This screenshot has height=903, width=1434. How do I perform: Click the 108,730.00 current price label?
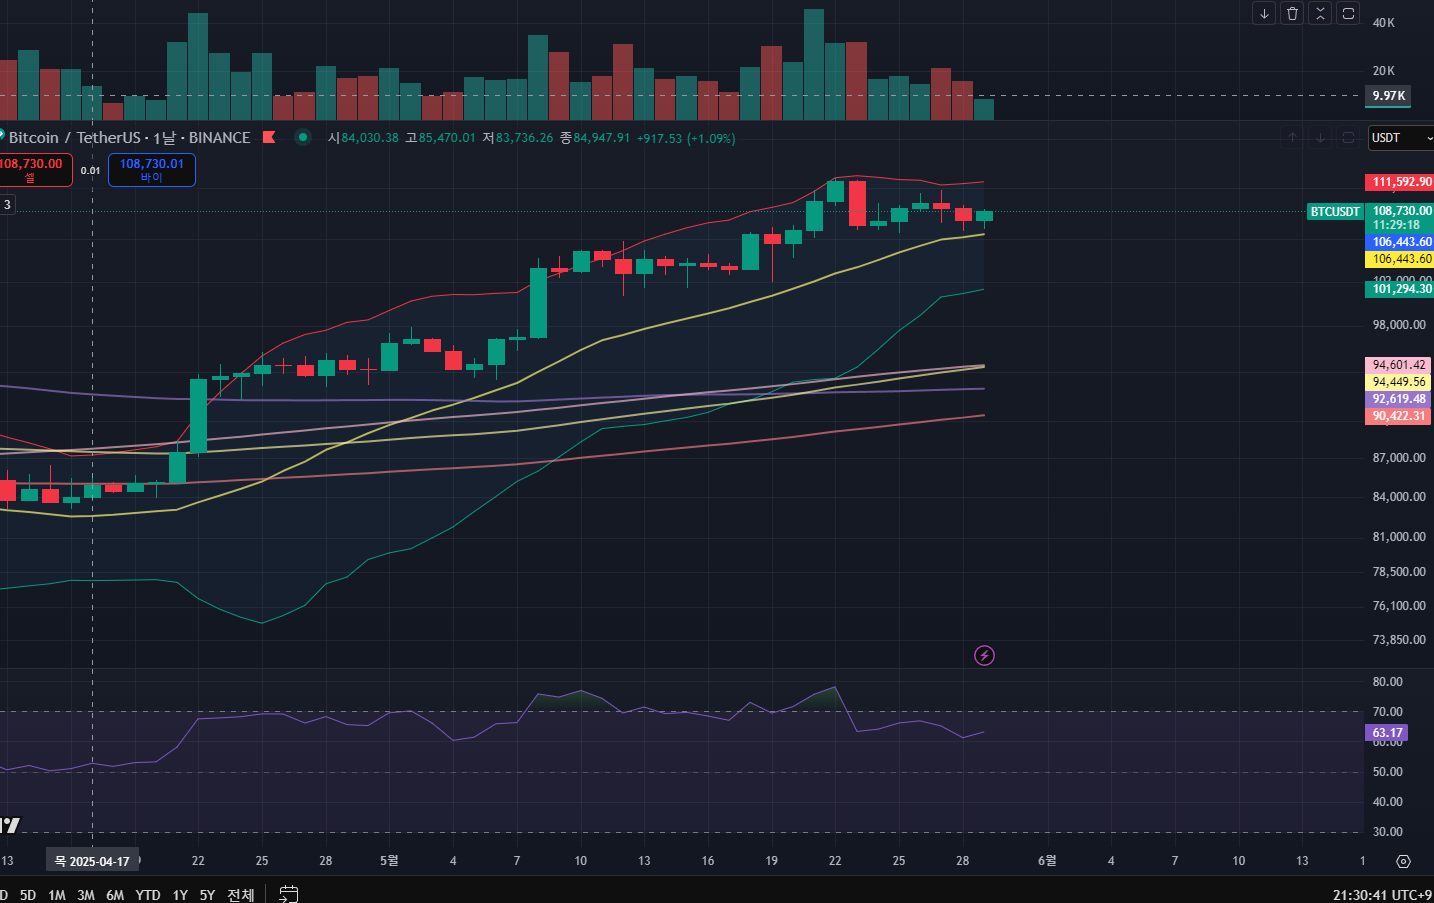click(1401, 211)
